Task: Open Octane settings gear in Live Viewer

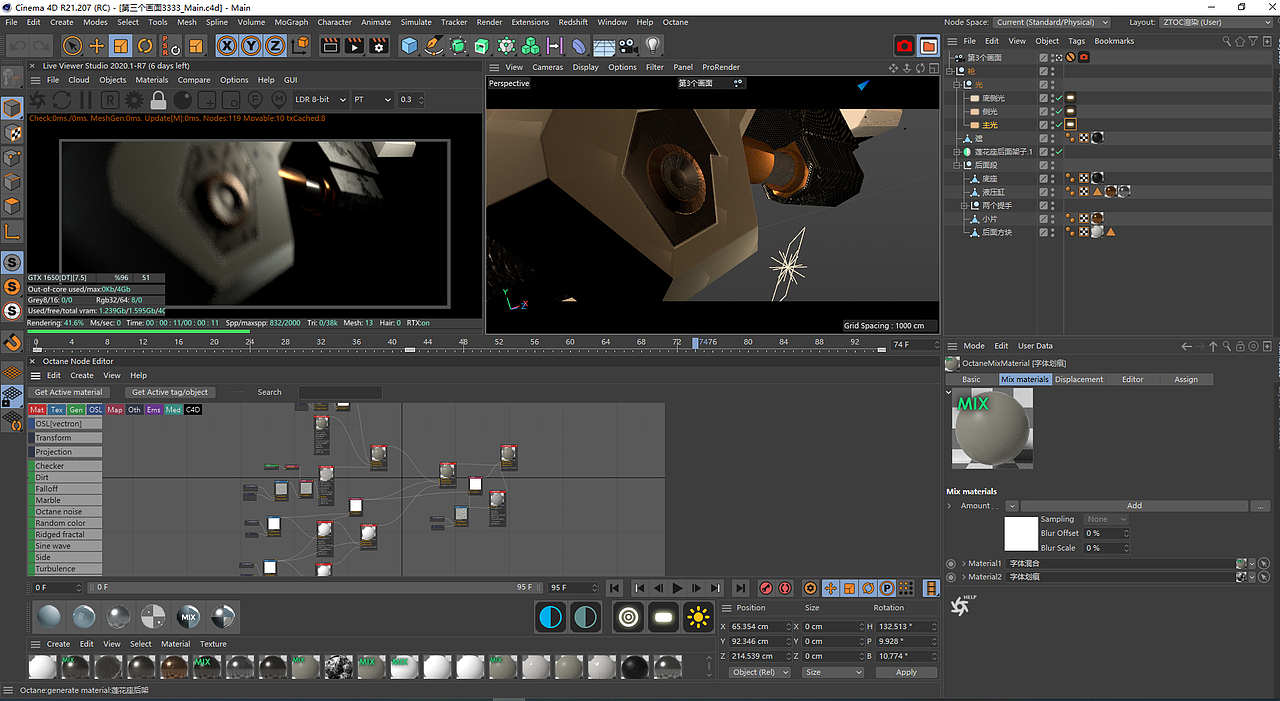Action: click(x=134, y=100)
